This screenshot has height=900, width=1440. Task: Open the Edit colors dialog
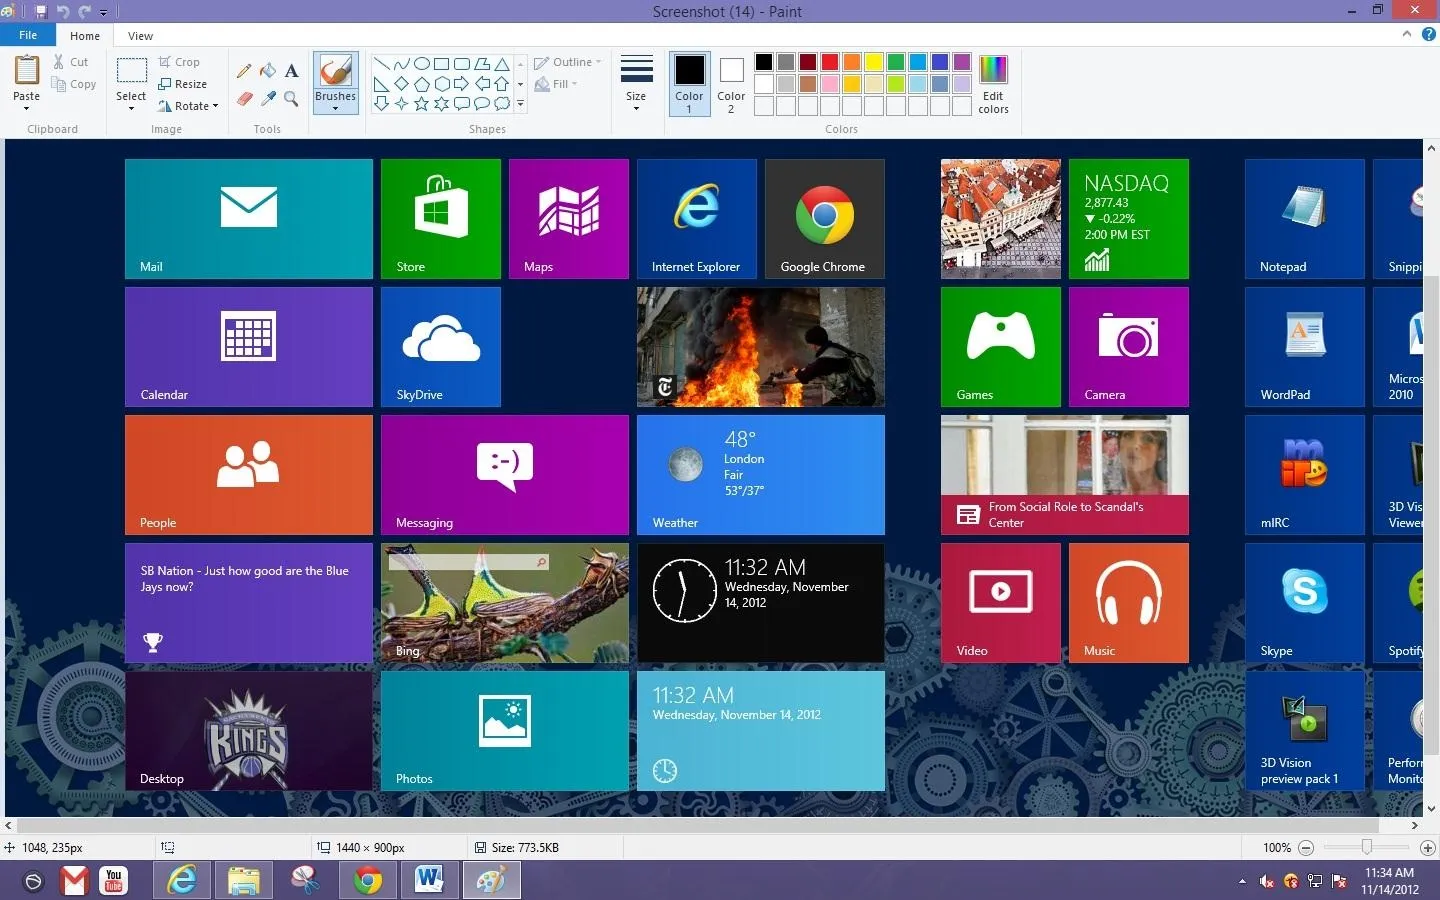click(x=993, y=84)
